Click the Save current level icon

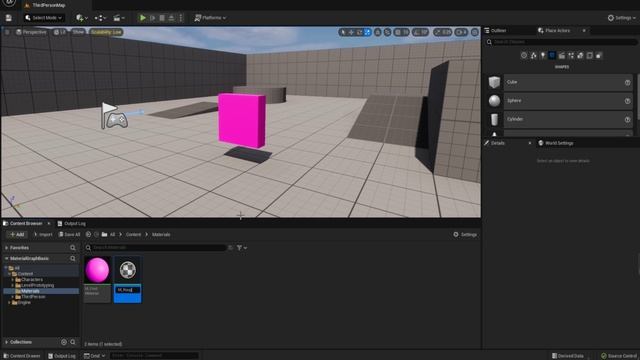9,18
